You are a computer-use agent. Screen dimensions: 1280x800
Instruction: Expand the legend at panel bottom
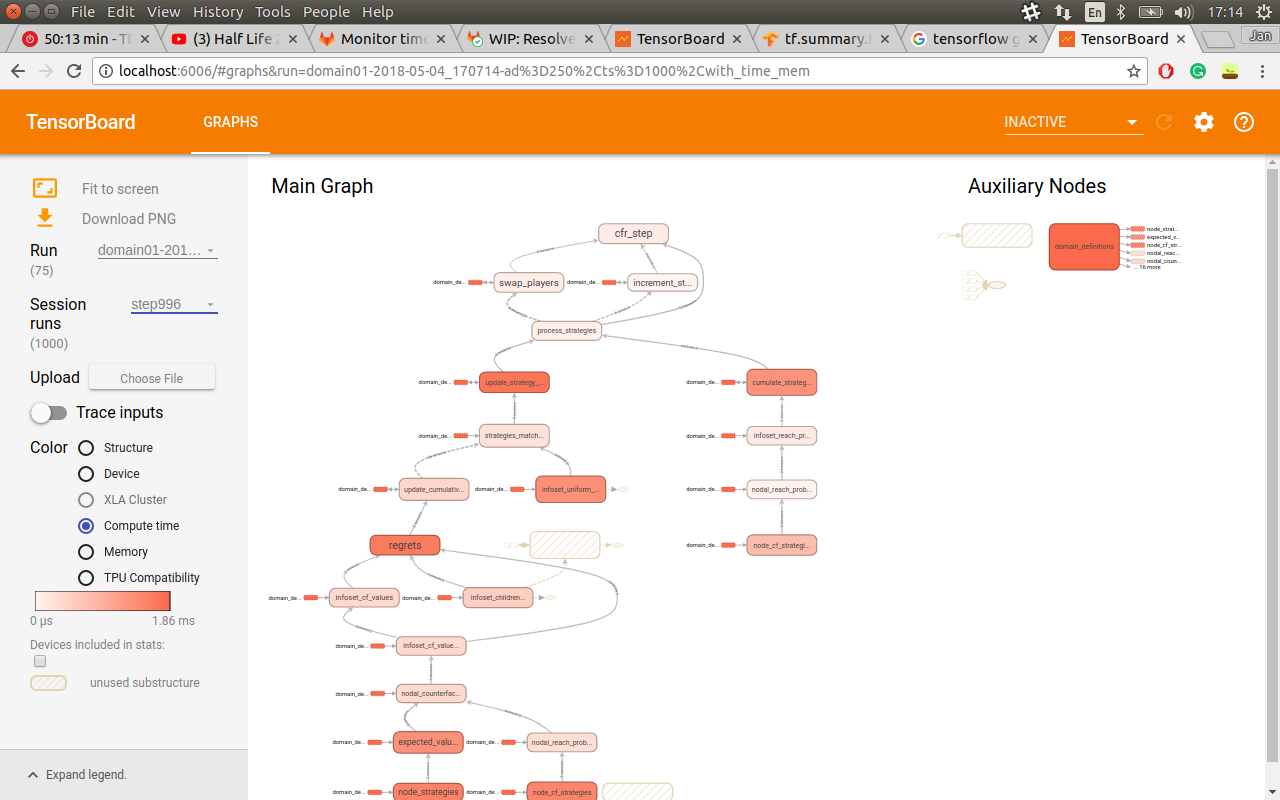pos(77,775)
